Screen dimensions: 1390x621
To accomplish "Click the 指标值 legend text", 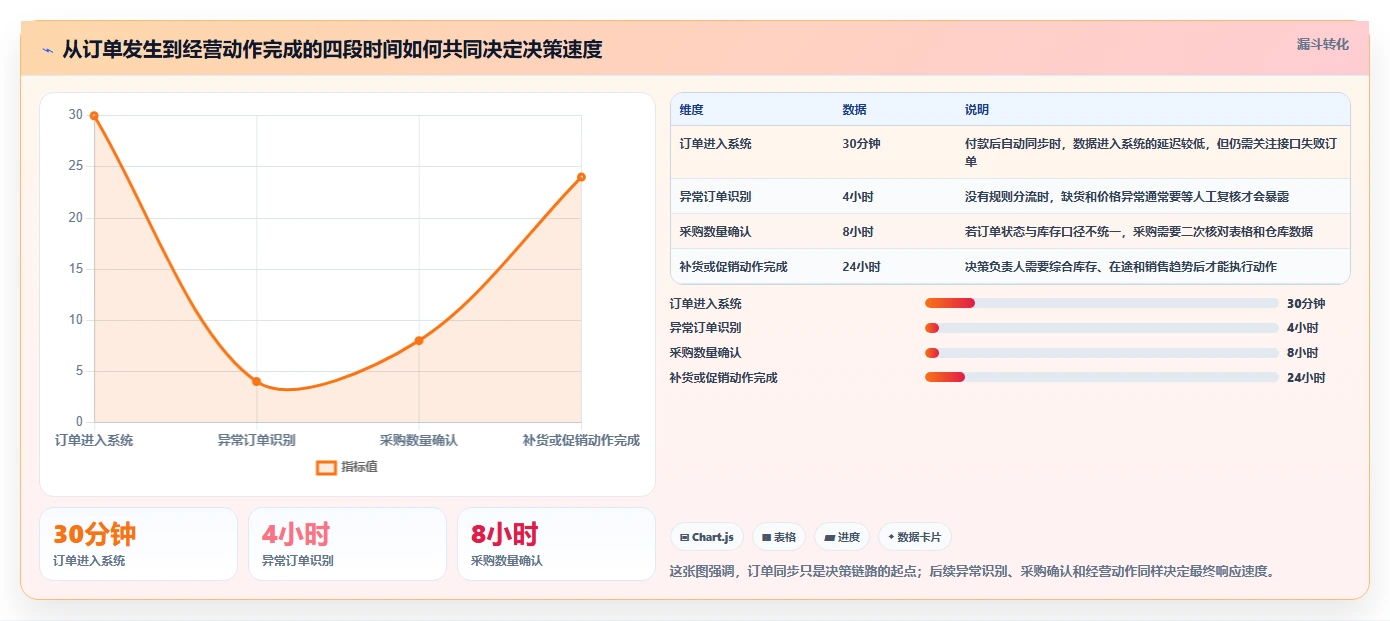I will tap(360, 467).
